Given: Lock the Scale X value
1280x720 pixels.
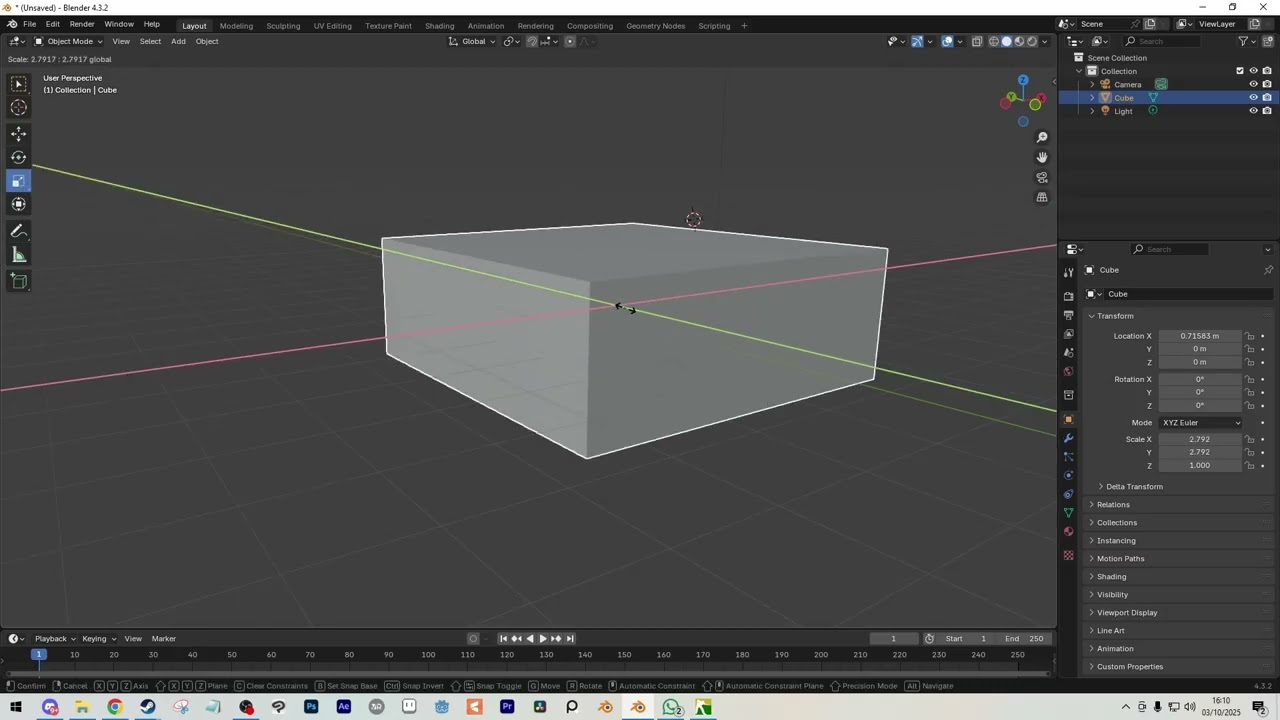Looking at the screenshot, I should pos(1250,439).
